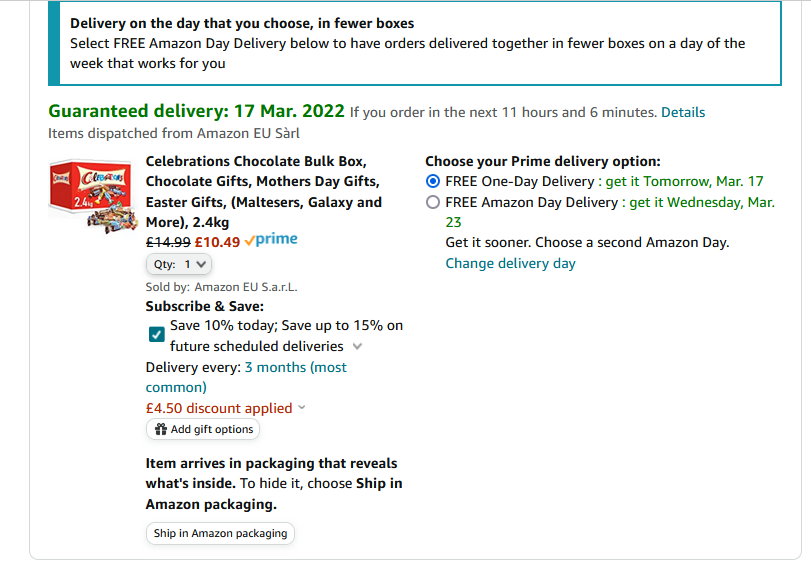Viewport: 811px width, 569px height.
Task: Select FREE One-Day Delivery radio option
Action: [x=433, y=182]
